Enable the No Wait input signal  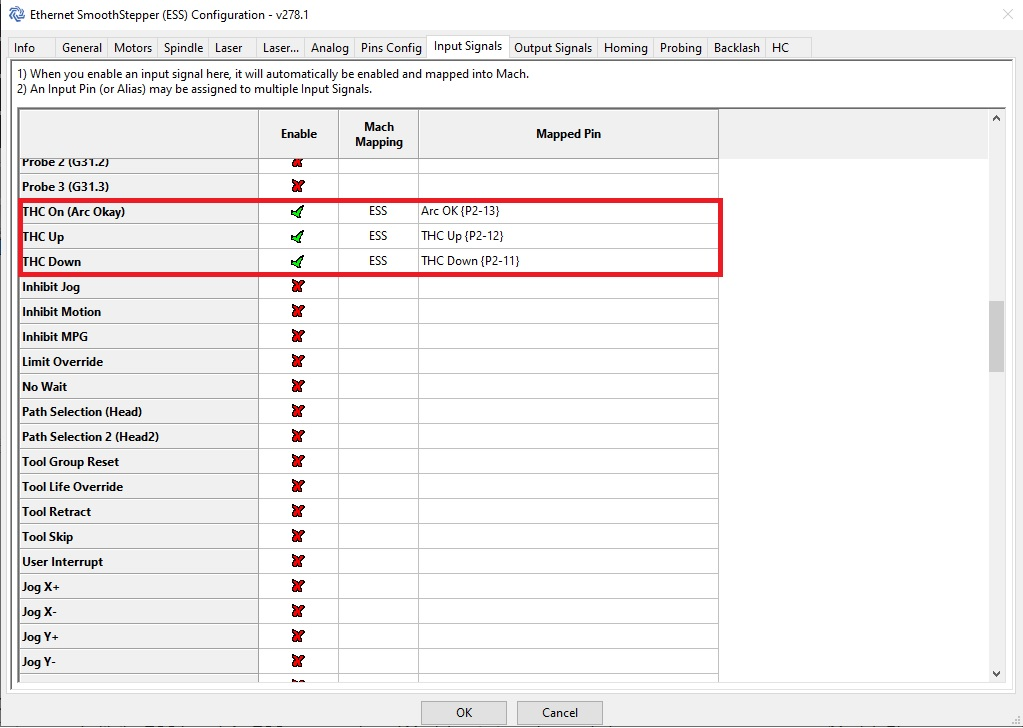coord(298,386)
